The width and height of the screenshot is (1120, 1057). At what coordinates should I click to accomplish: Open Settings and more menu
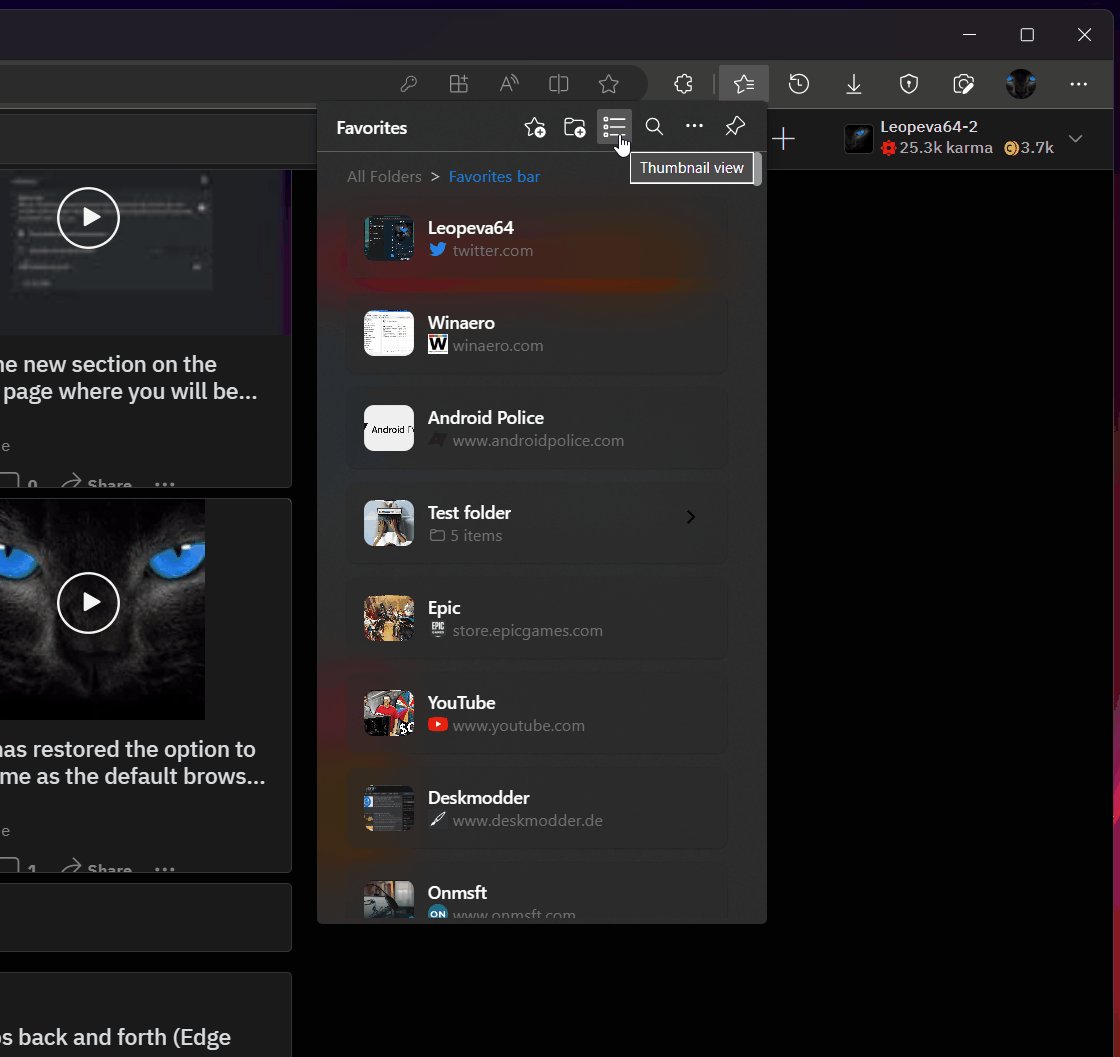(x=1079, y=84)
